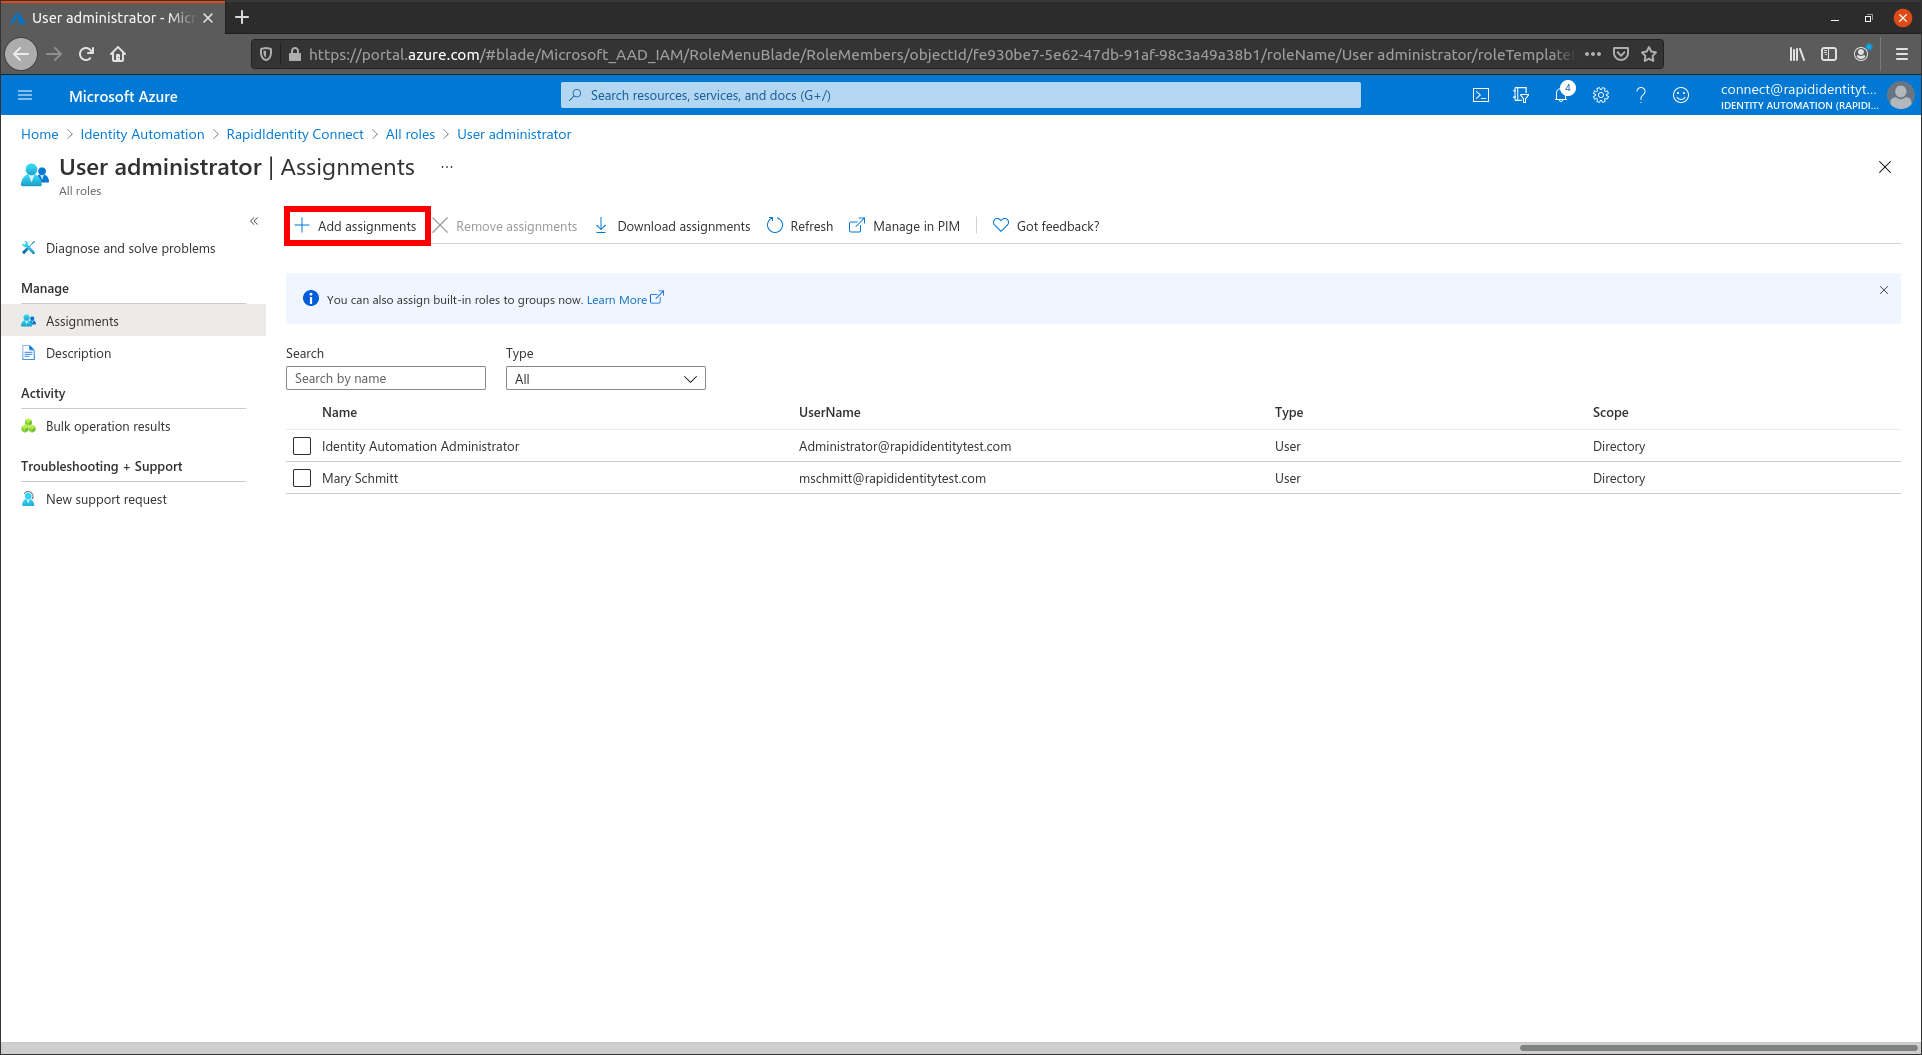
Task: Open the Firefox application menu
Action: [1902, 54]
